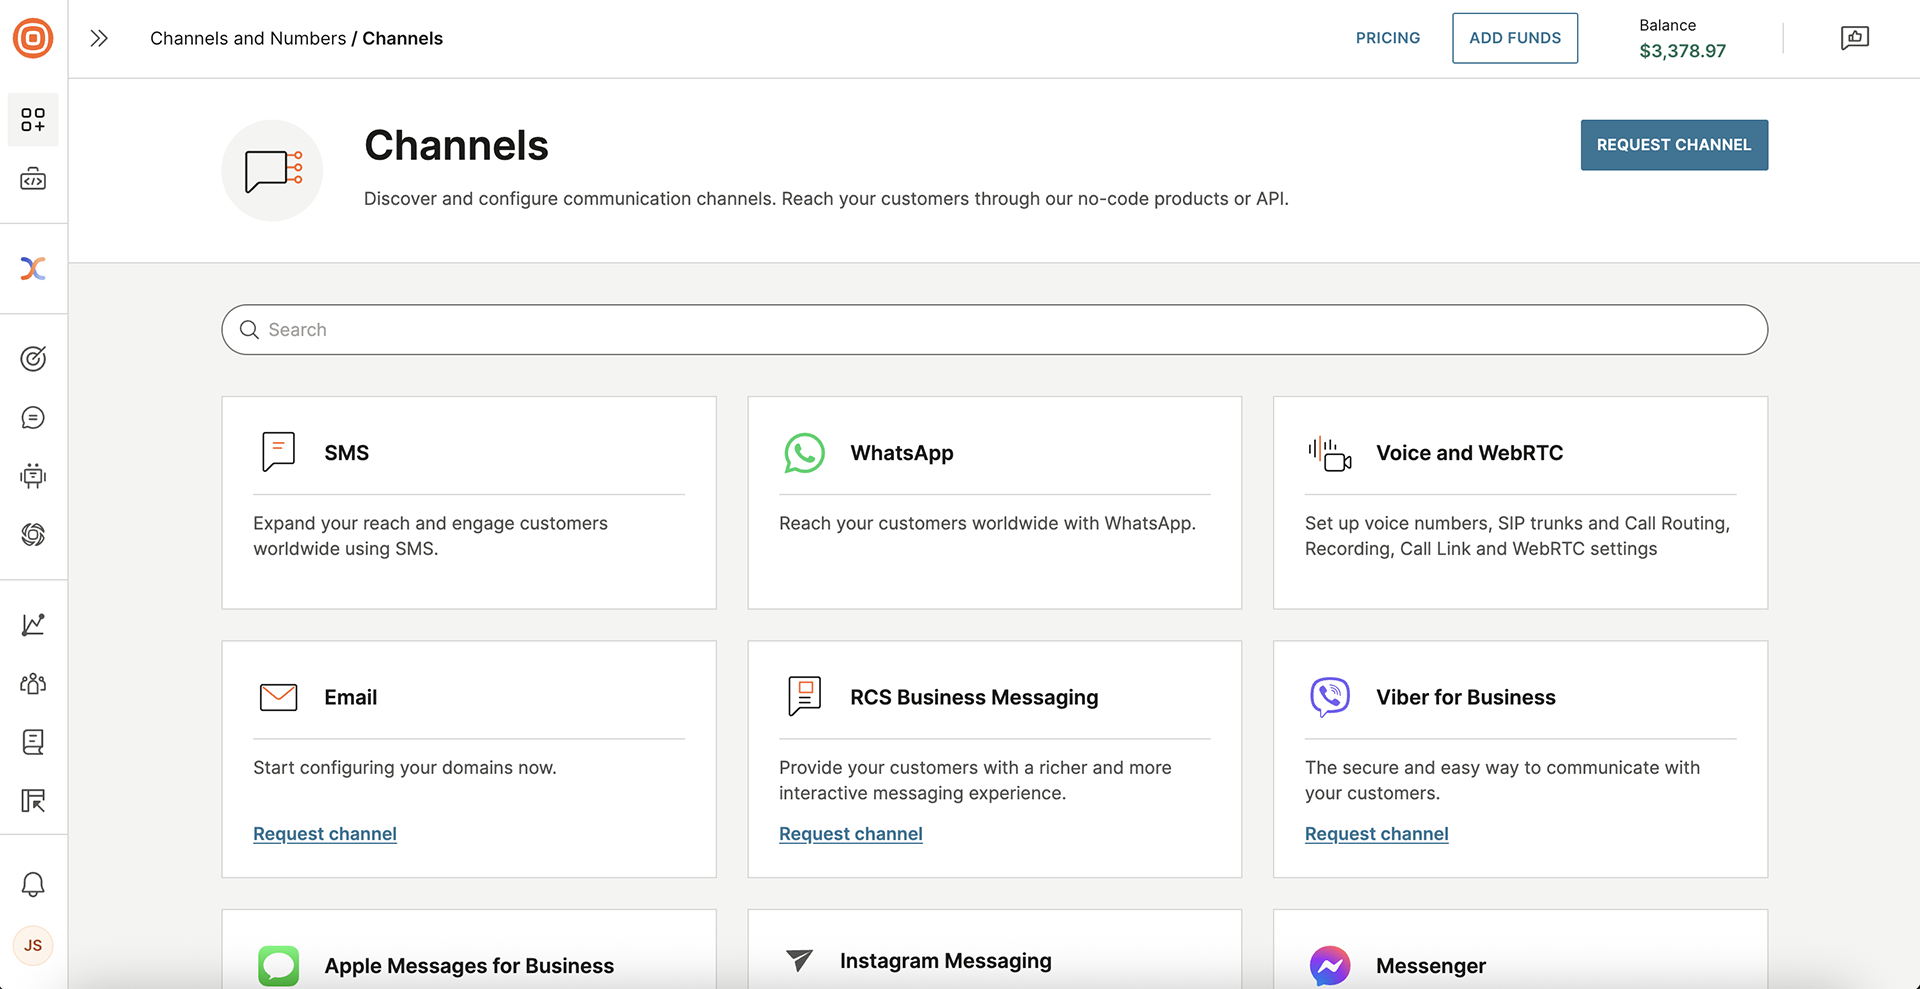
Task: Open the WhatsApp channel card
Action: [x=994, y=502]
